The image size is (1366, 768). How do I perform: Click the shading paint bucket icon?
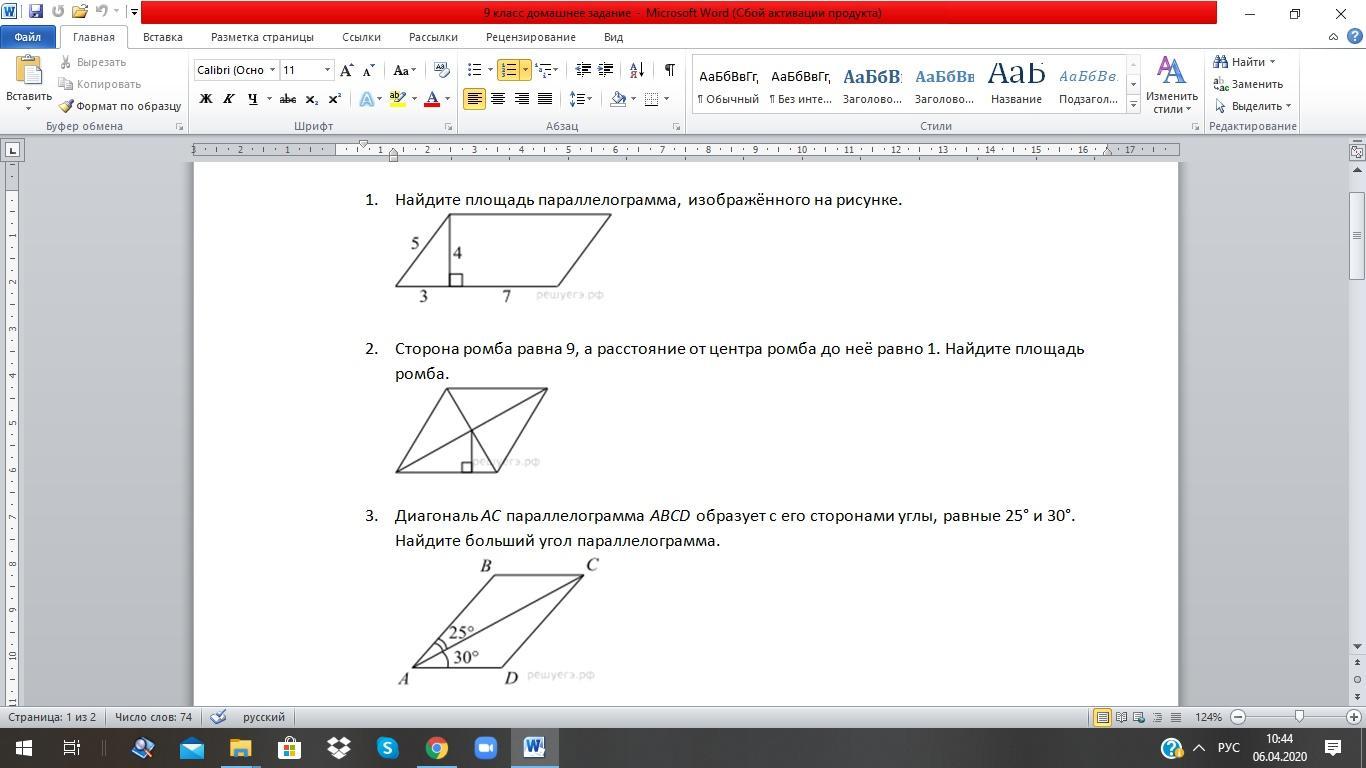coord(618,99)
